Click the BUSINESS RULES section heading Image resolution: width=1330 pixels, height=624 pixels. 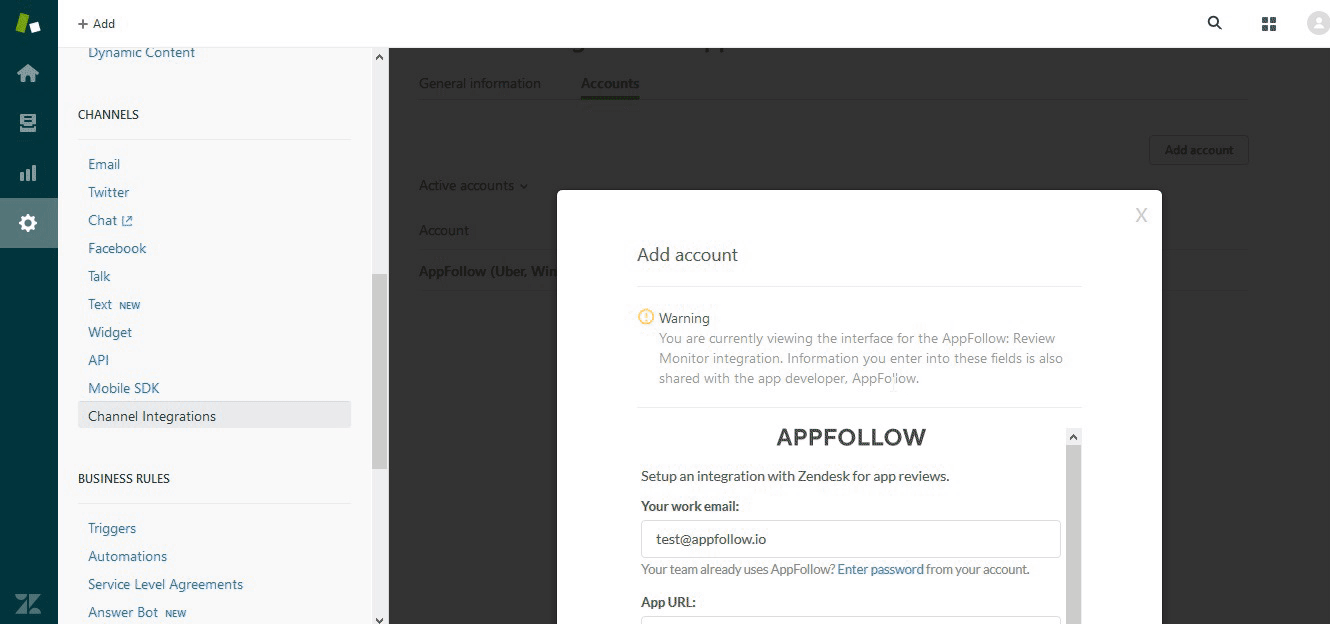[x=124, y=479]
